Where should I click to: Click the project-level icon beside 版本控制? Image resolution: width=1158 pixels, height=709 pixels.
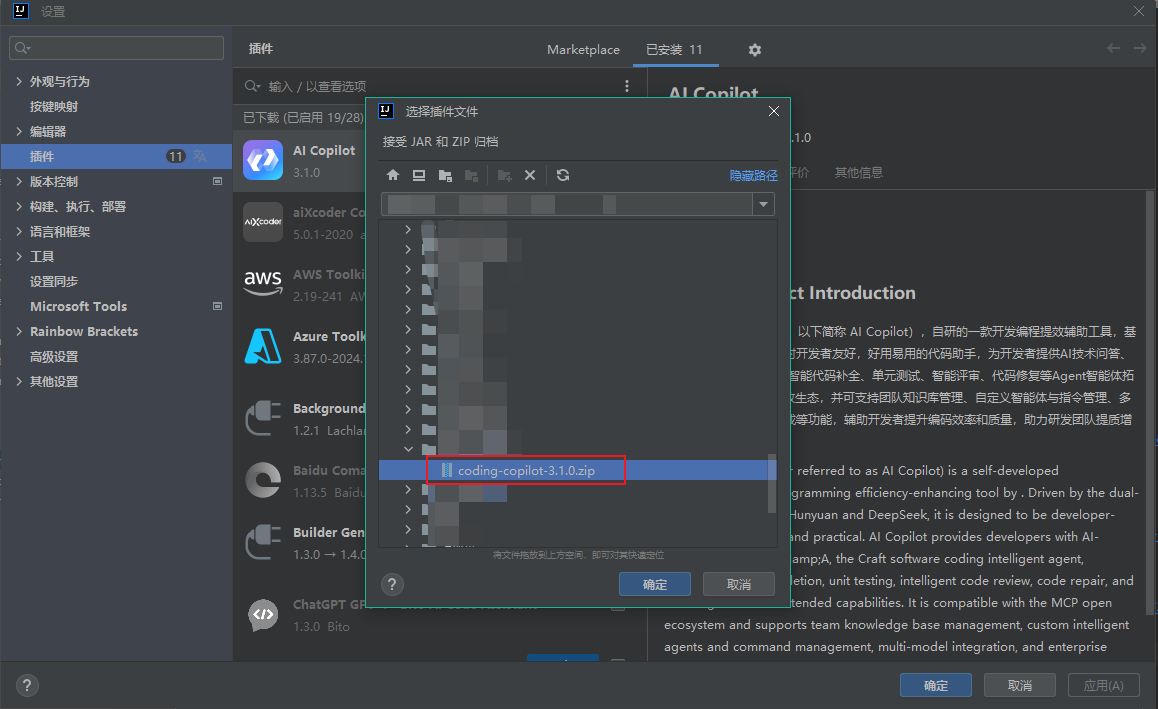click(217, 181)
